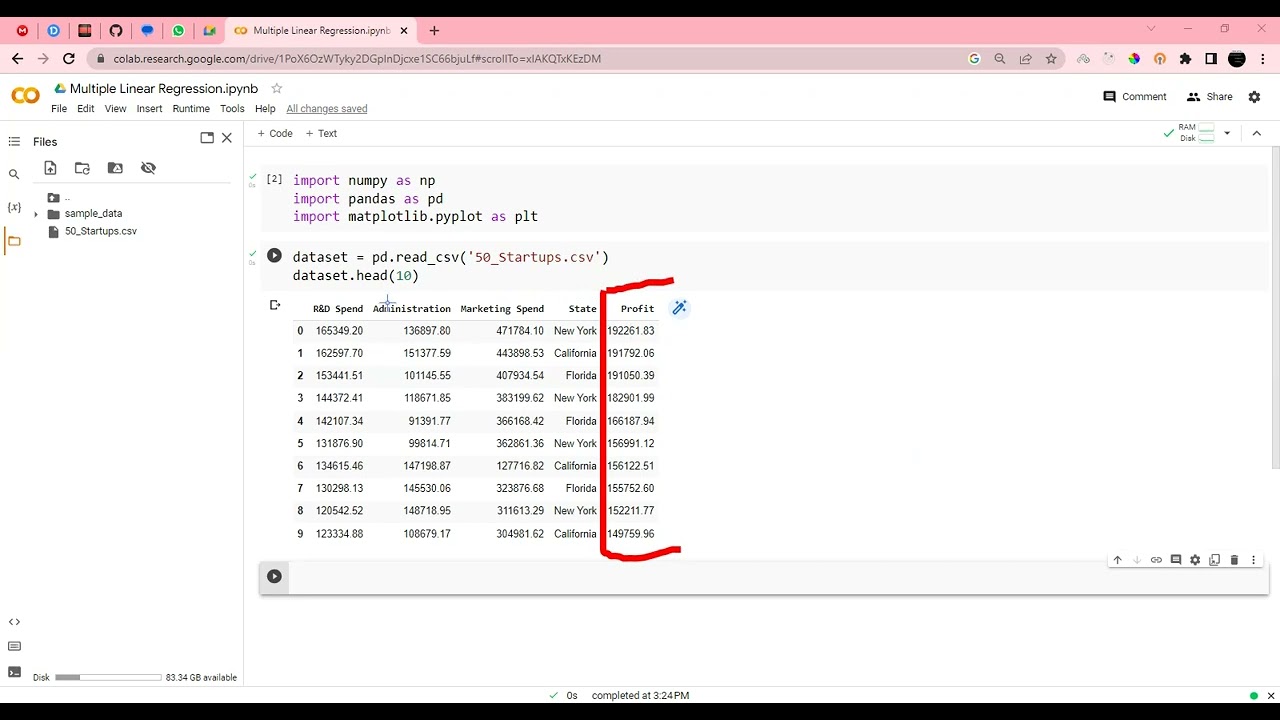The height and width of the screenshot is (720, 1280).
Task: Refresh the file browser listing
Action: 82,168
